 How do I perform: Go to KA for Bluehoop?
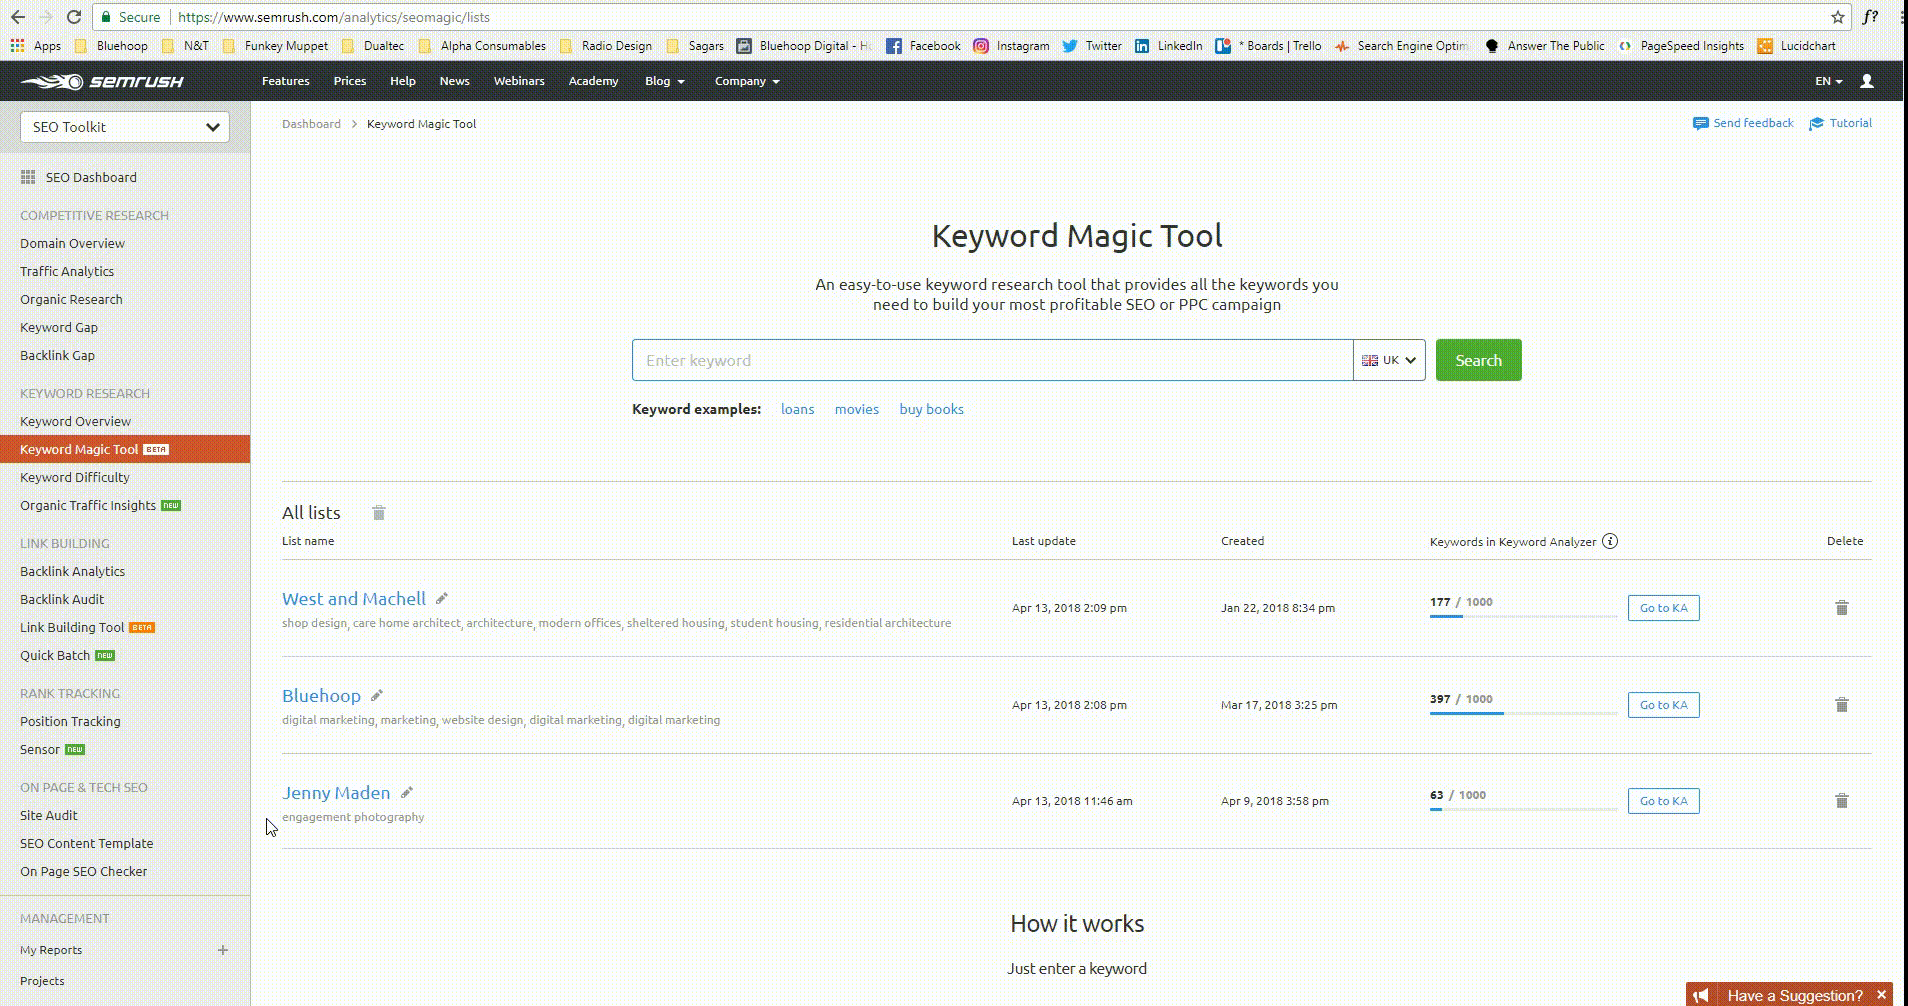1663,705
